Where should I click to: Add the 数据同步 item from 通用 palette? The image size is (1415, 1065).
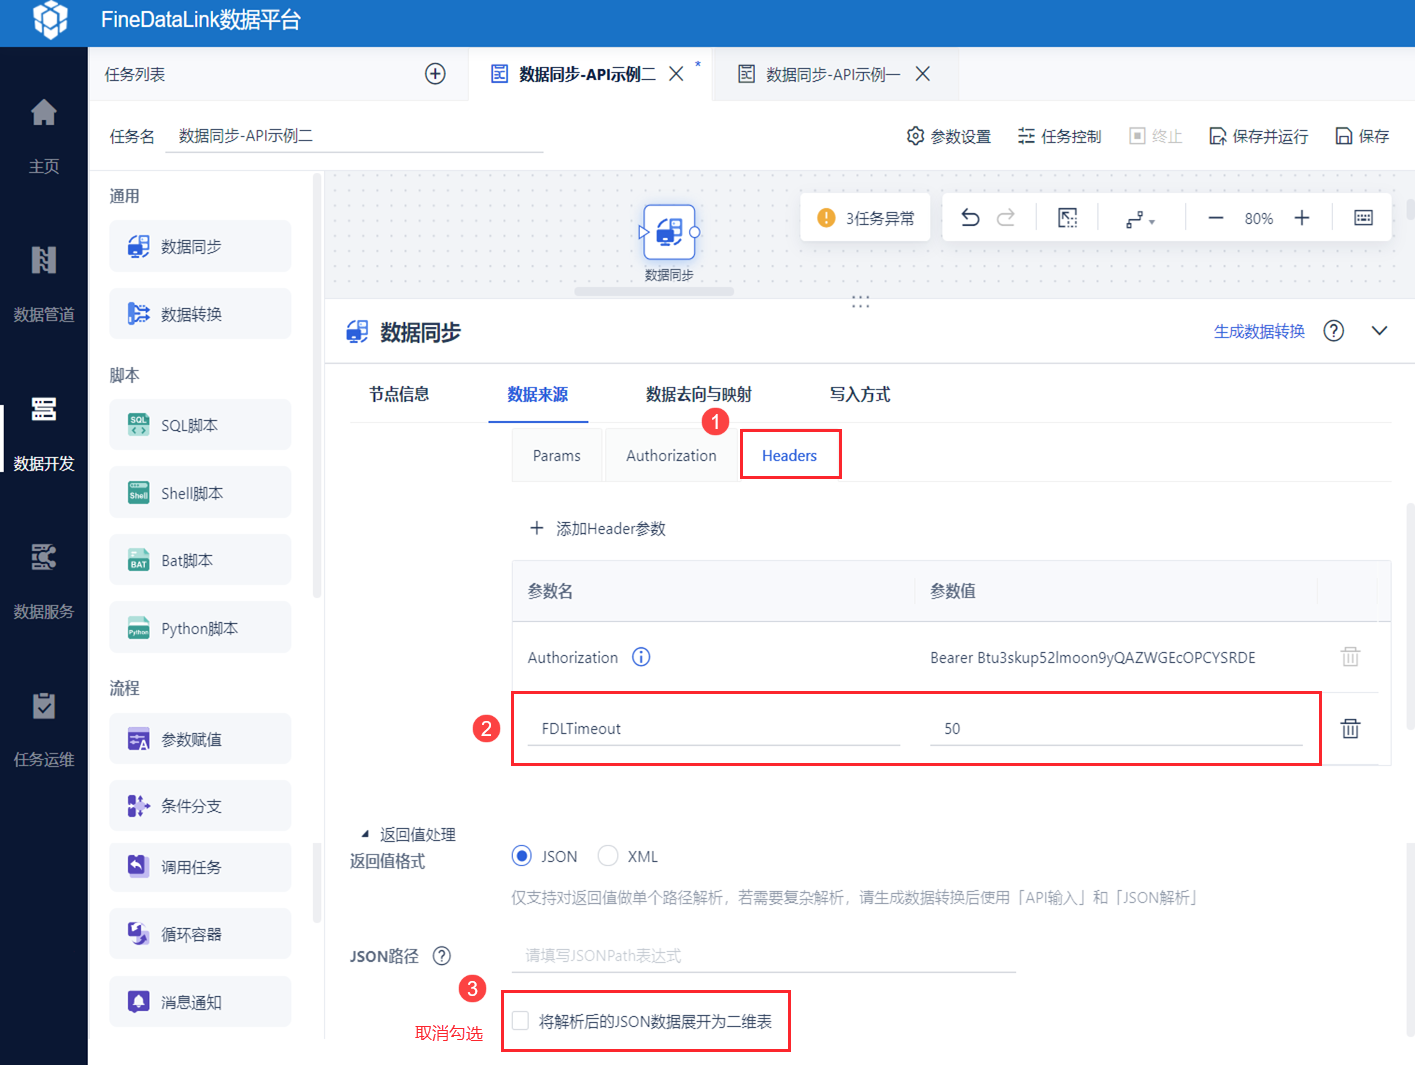point(200,246)
